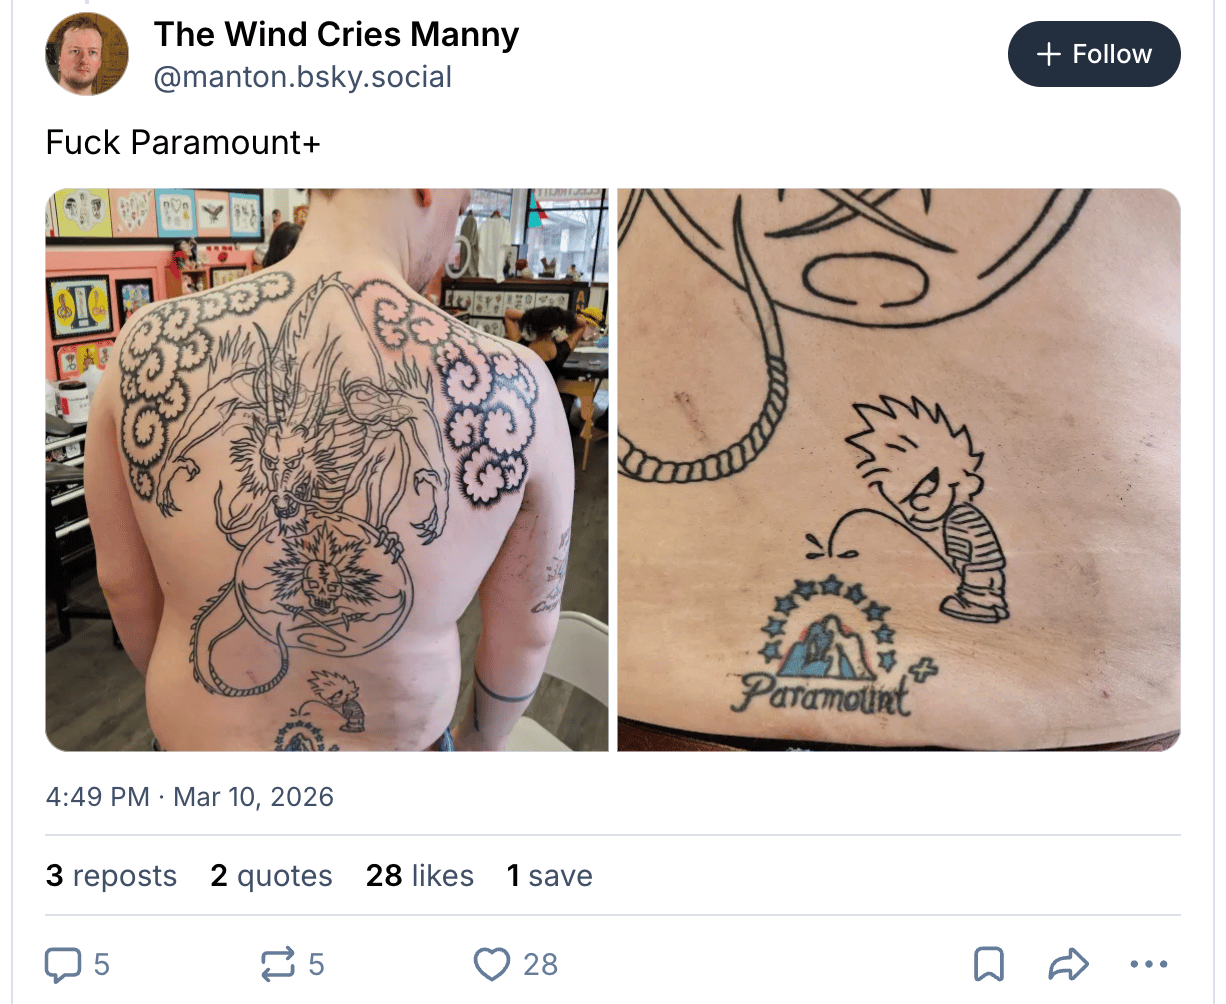Open The Wind Cries Manny's avatar
Image resolution: width=1226 pixels, height=1004 pixels.
[87, 54]
